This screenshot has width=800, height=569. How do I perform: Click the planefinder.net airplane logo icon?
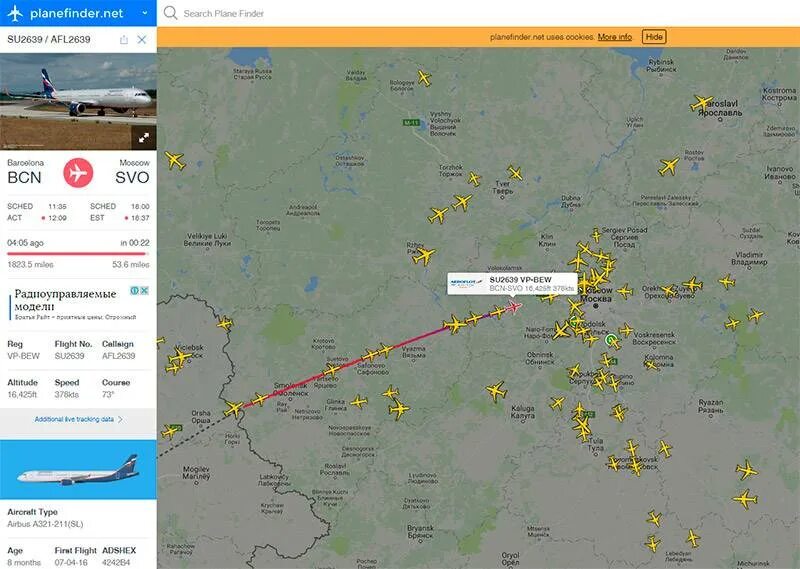point(15,13)
